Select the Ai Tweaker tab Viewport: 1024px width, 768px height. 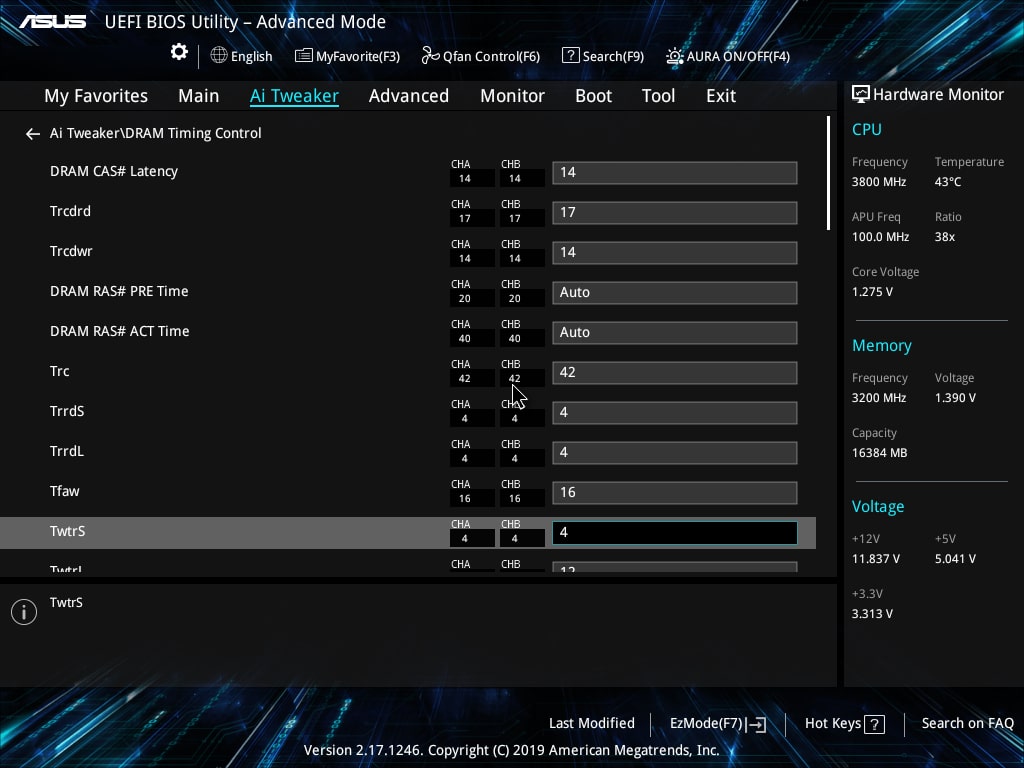point(294,96)
